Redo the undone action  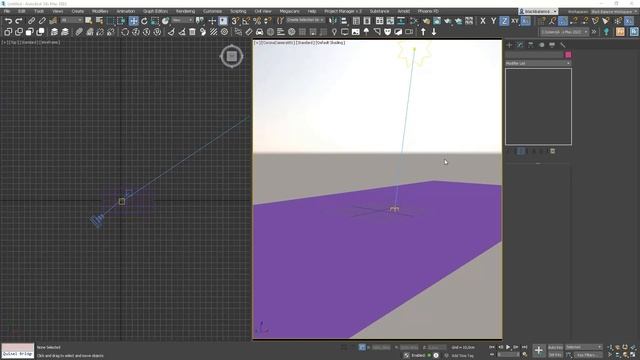18,21
